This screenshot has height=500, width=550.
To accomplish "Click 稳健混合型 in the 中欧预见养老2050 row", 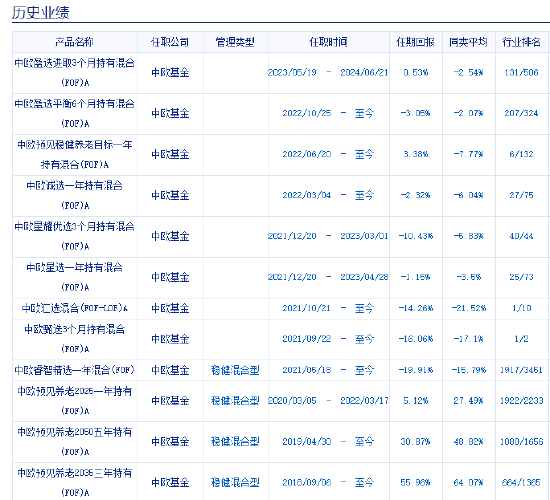I will coord(235,441).
